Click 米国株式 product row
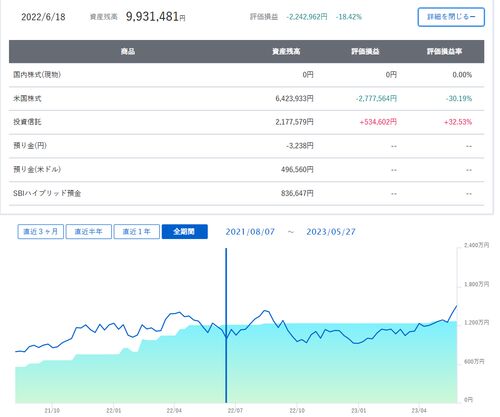The height and width of the screenshot is (417, 500). 246,99
